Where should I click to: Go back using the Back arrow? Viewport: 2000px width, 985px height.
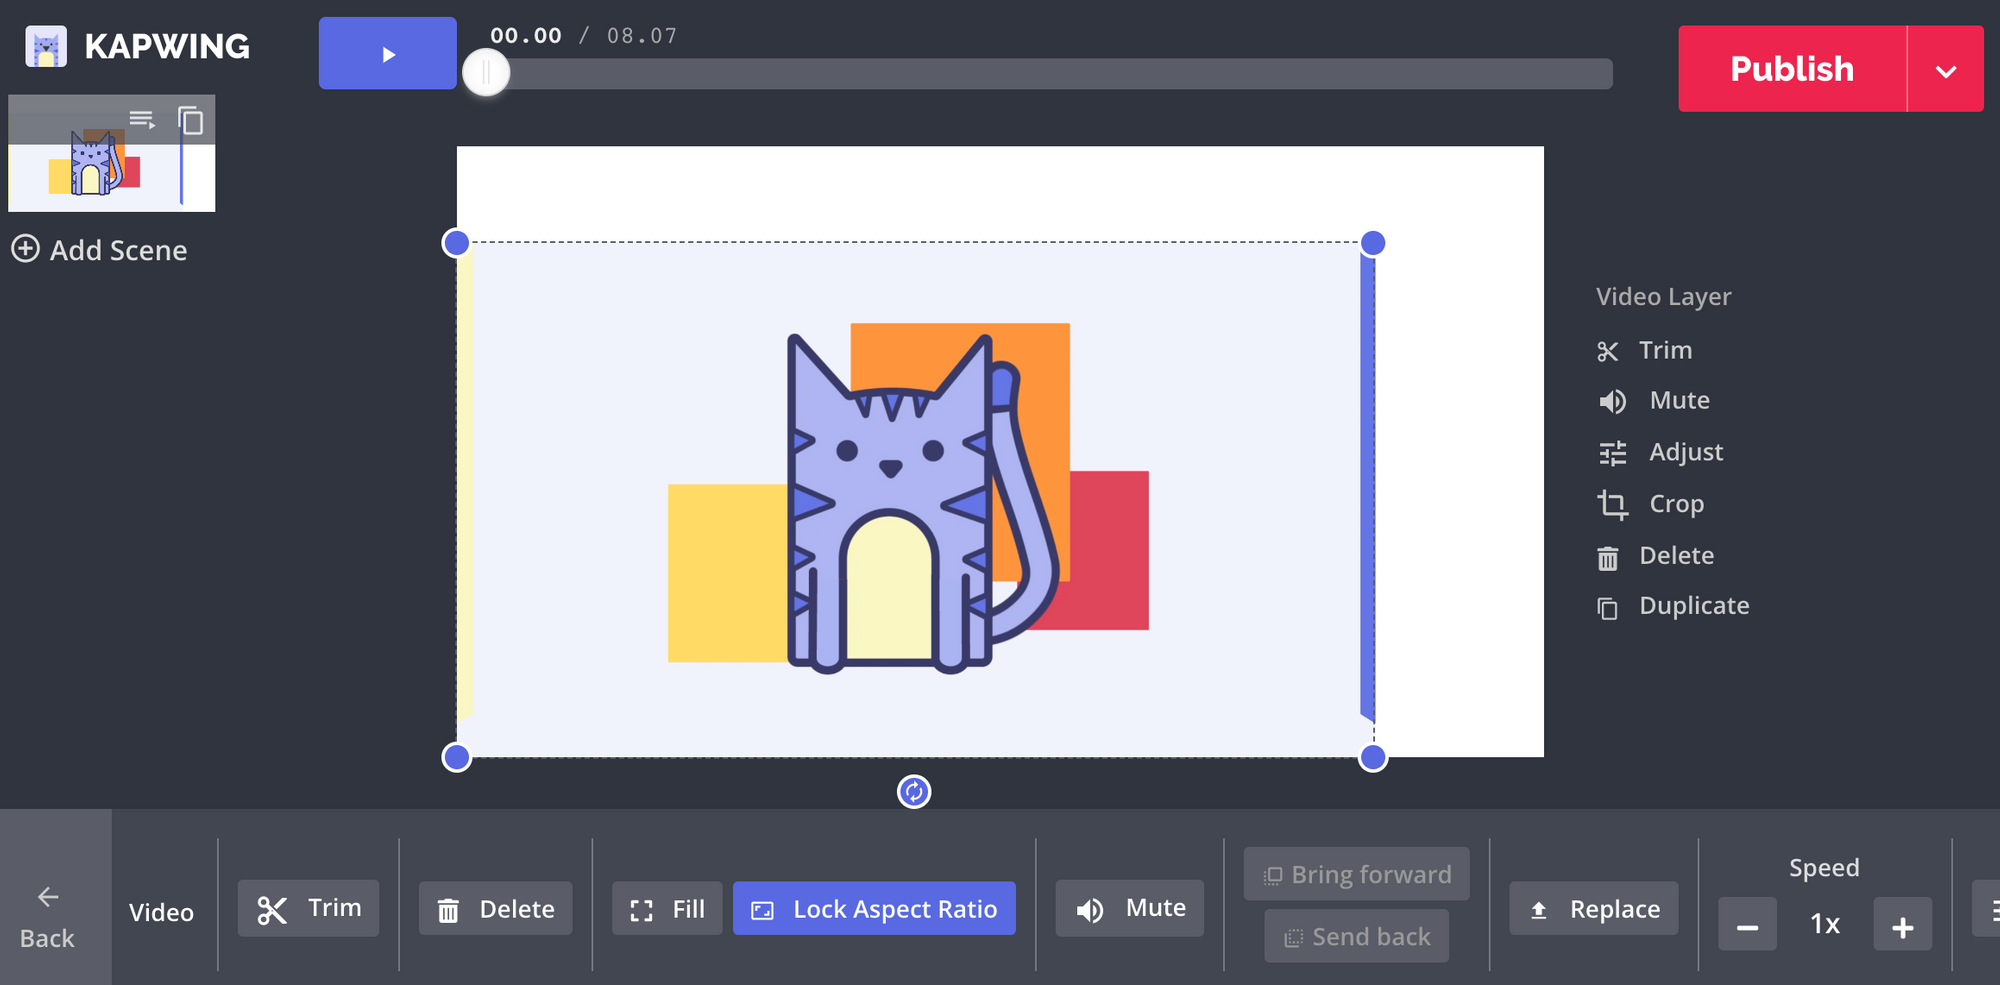pos(47,914)
